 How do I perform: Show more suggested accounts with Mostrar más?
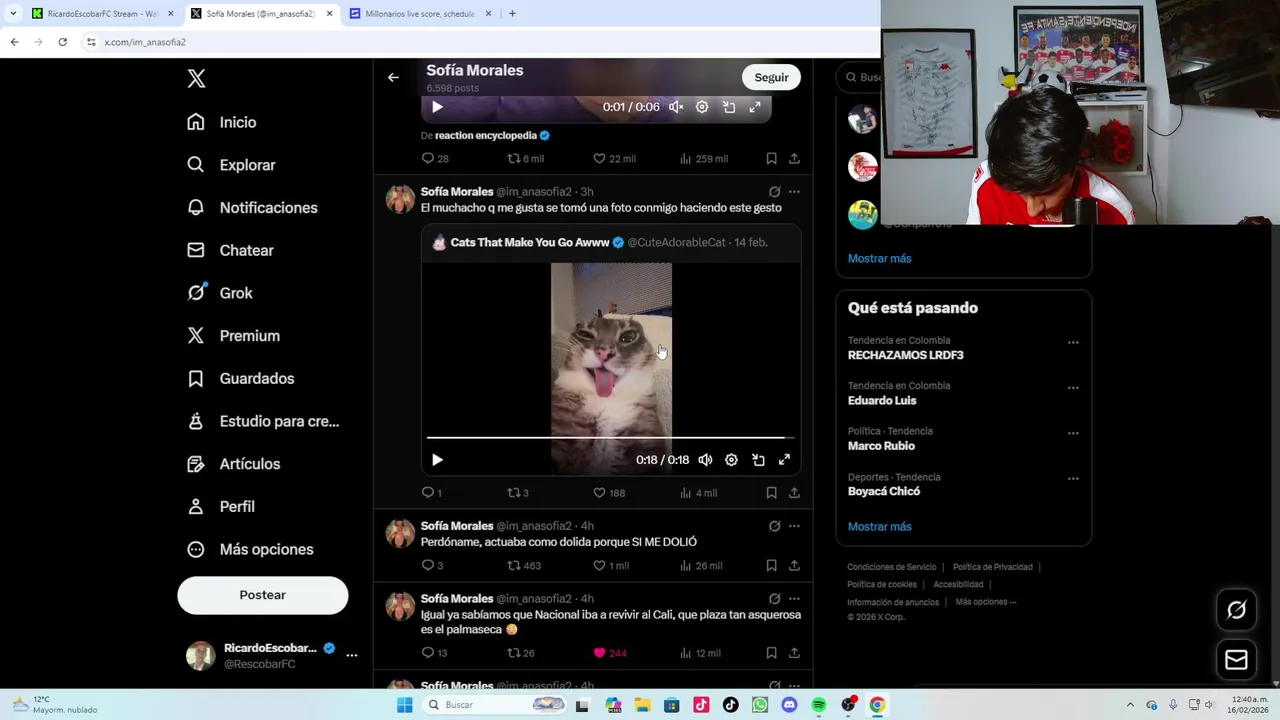tap(880, 258)
